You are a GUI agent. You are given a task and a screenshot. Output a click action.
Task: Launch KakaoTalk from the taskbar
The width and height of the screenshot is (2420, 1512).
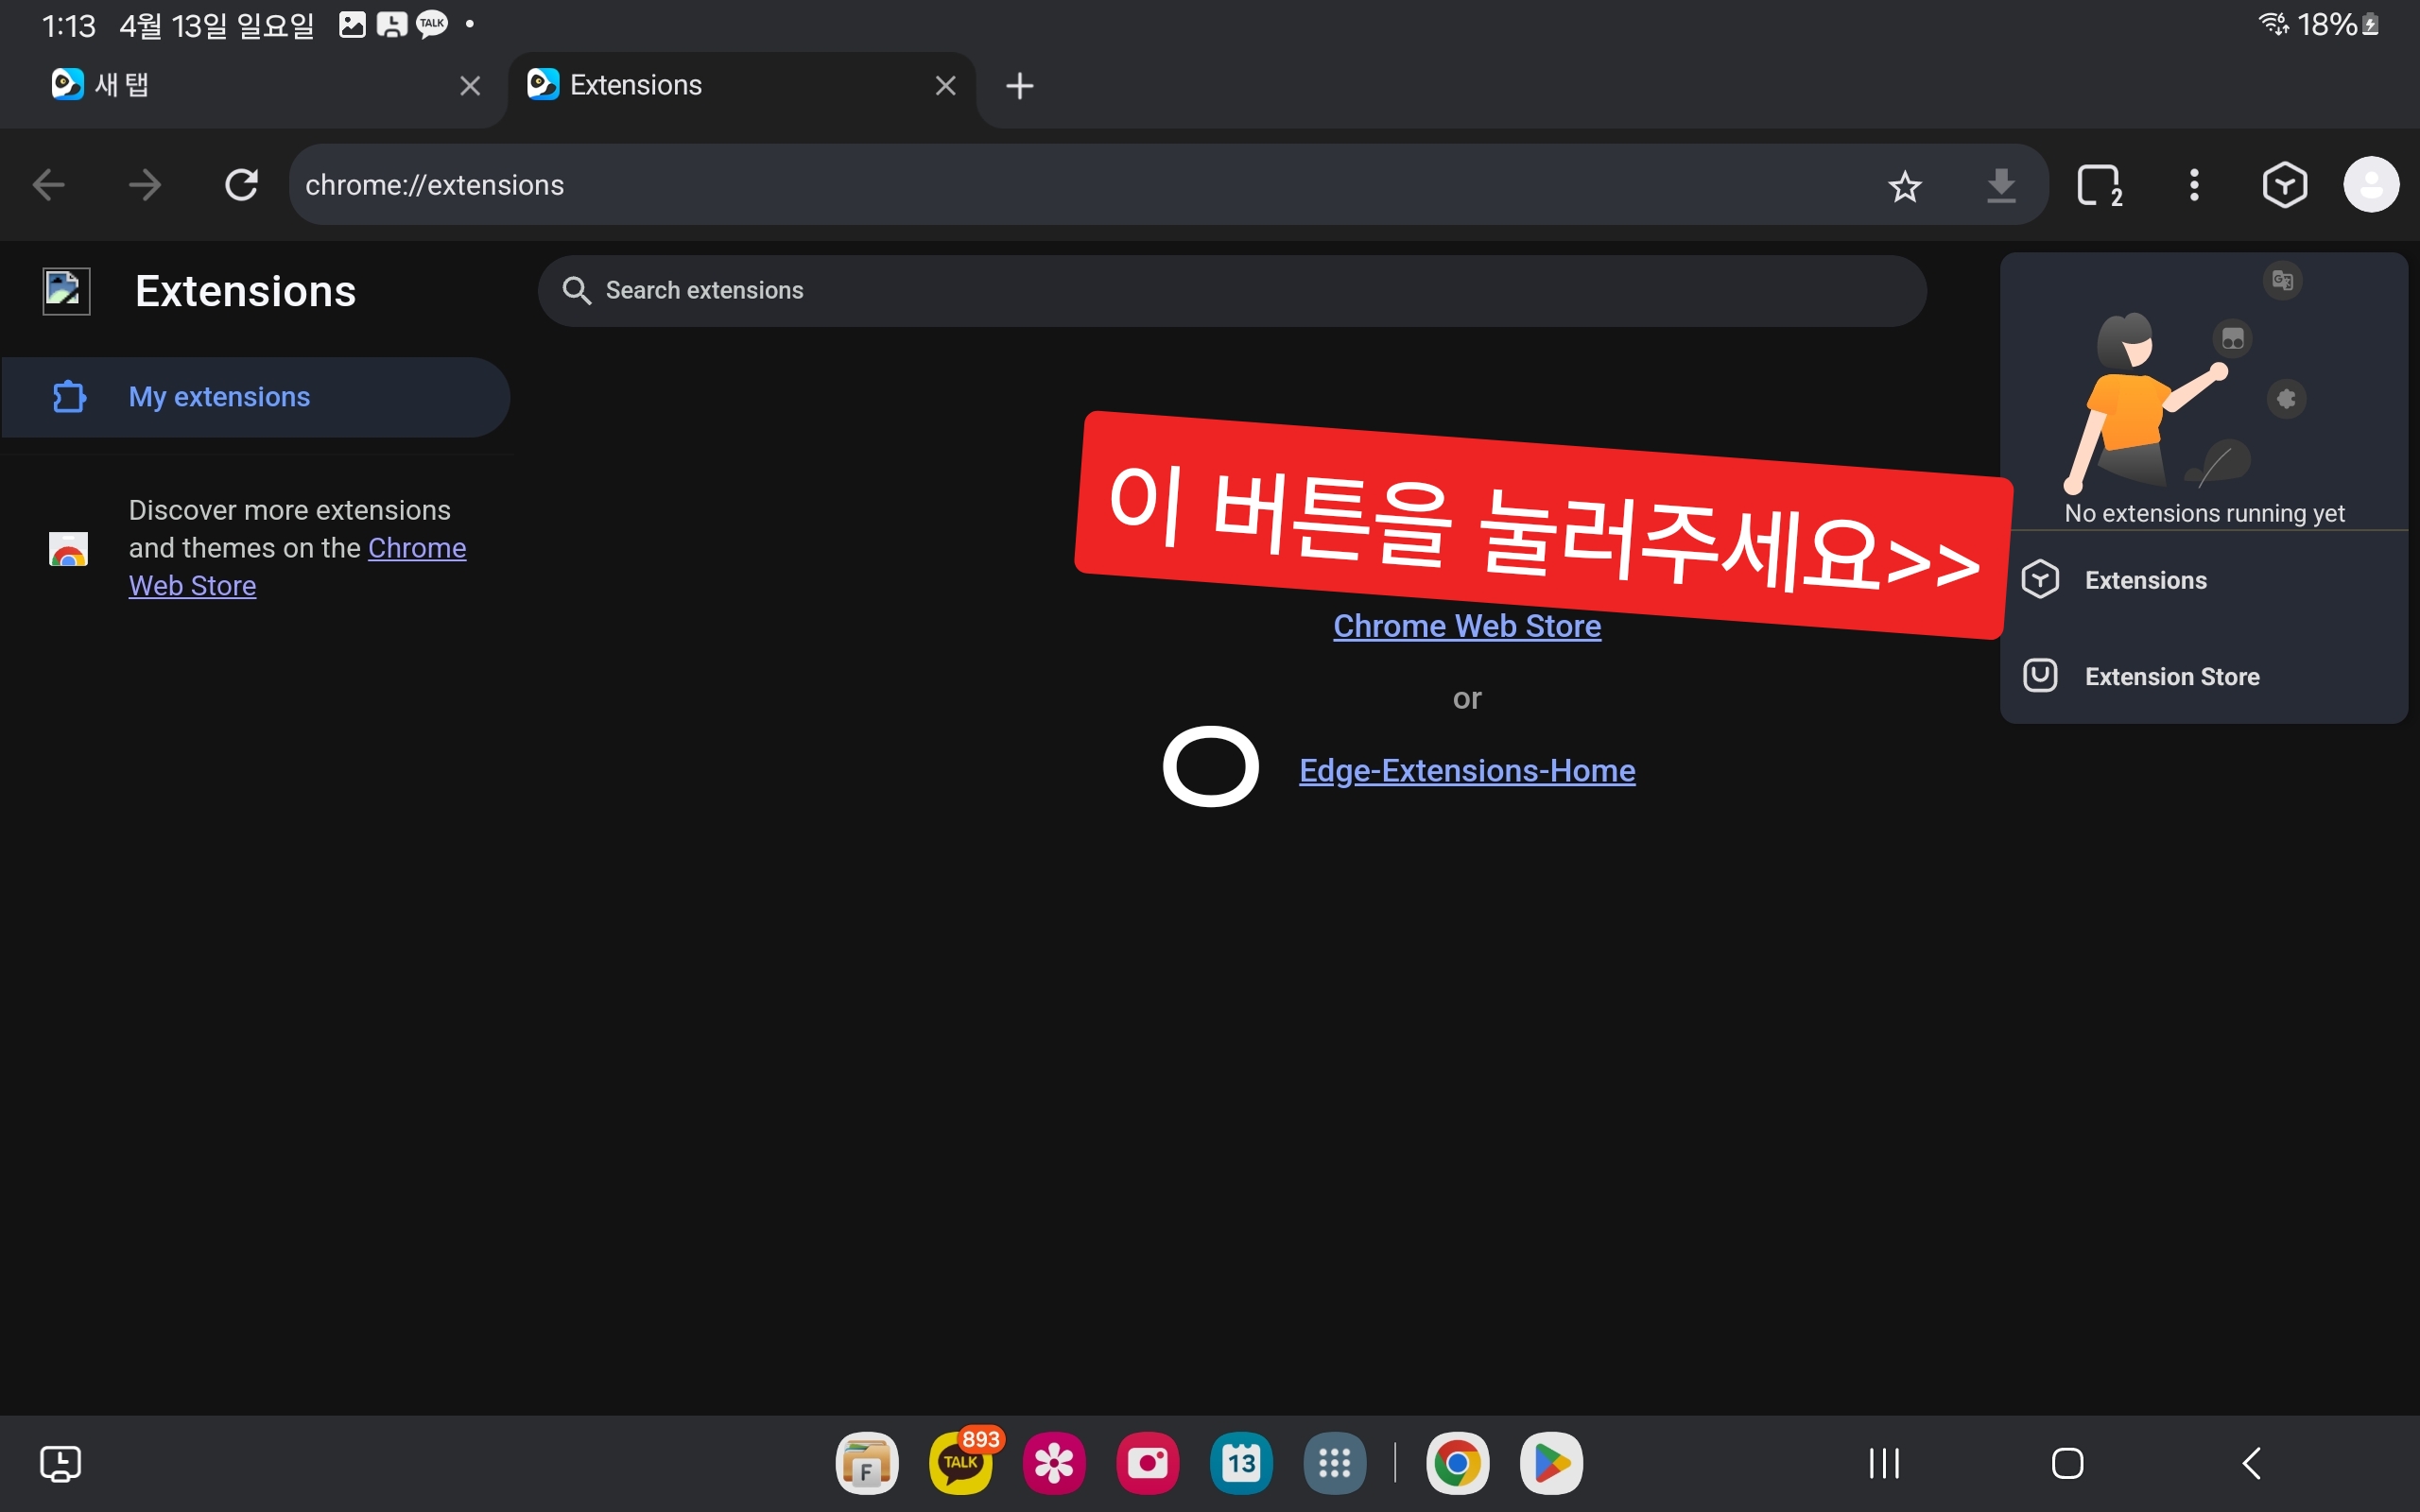point(961,1463)
